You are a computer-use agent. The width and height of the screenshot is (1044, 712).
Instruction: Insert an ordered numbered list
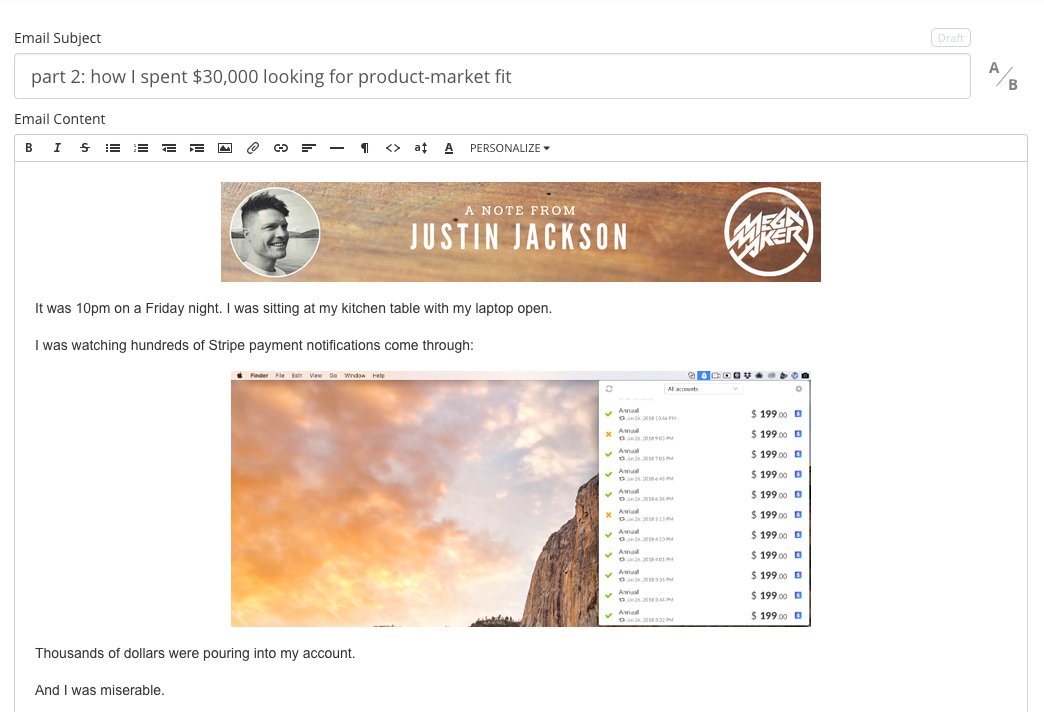[x=141, y=148]
